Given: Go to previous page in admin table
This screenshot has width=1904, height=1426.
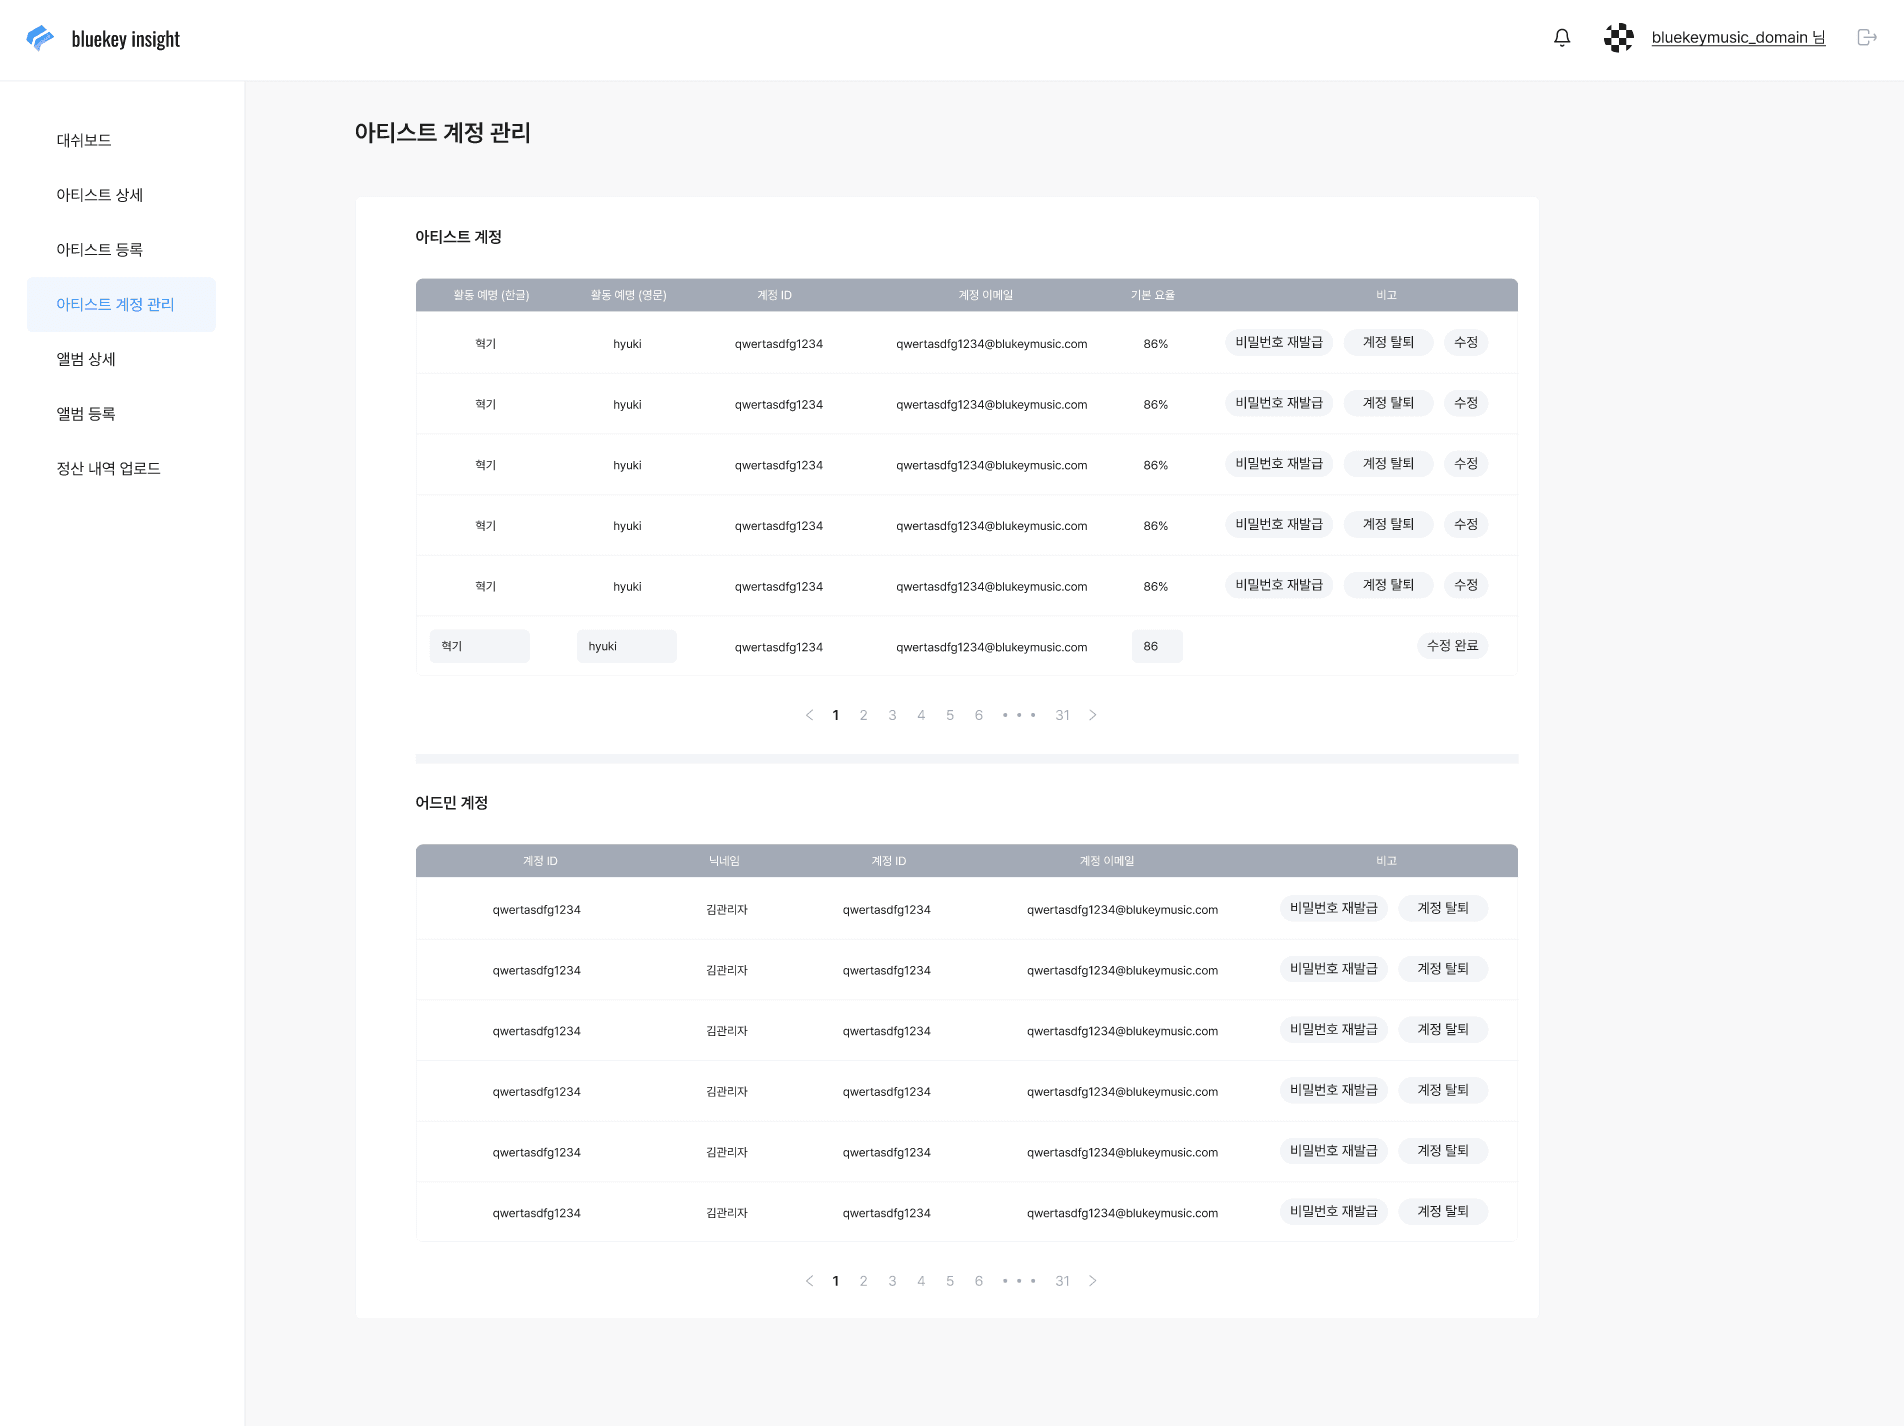Looking at the screenshot, I should pyautogui.click(x=809, y=1281).
